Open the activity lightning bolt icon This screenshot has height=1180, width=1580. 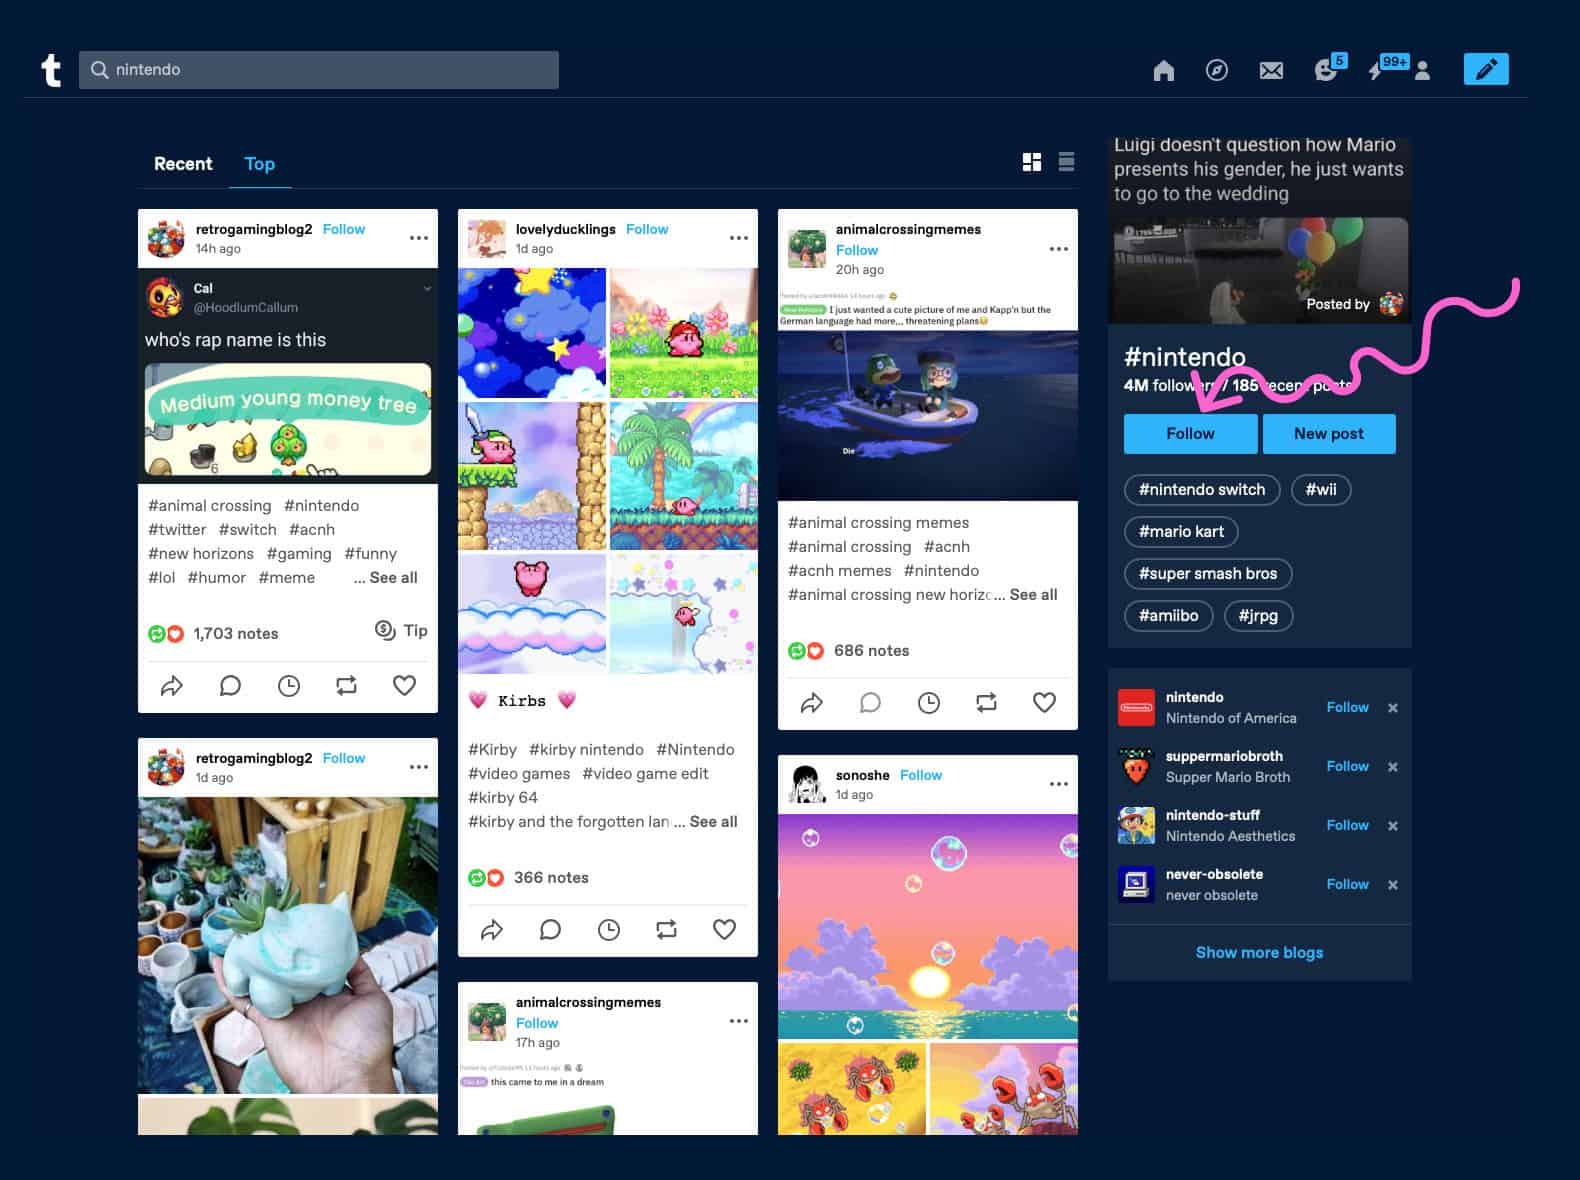point(1377,70)
